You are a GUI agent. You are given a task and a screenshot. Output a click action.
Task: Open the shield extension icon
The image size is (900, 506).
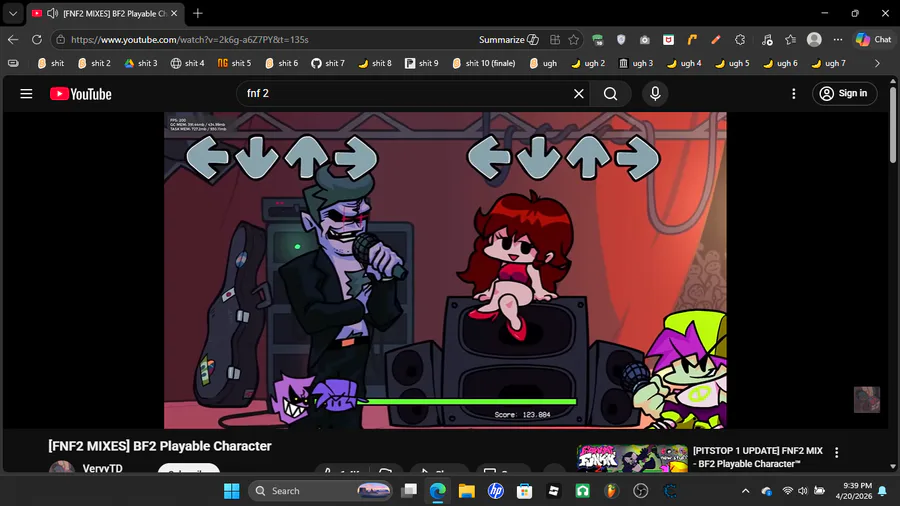621,40
